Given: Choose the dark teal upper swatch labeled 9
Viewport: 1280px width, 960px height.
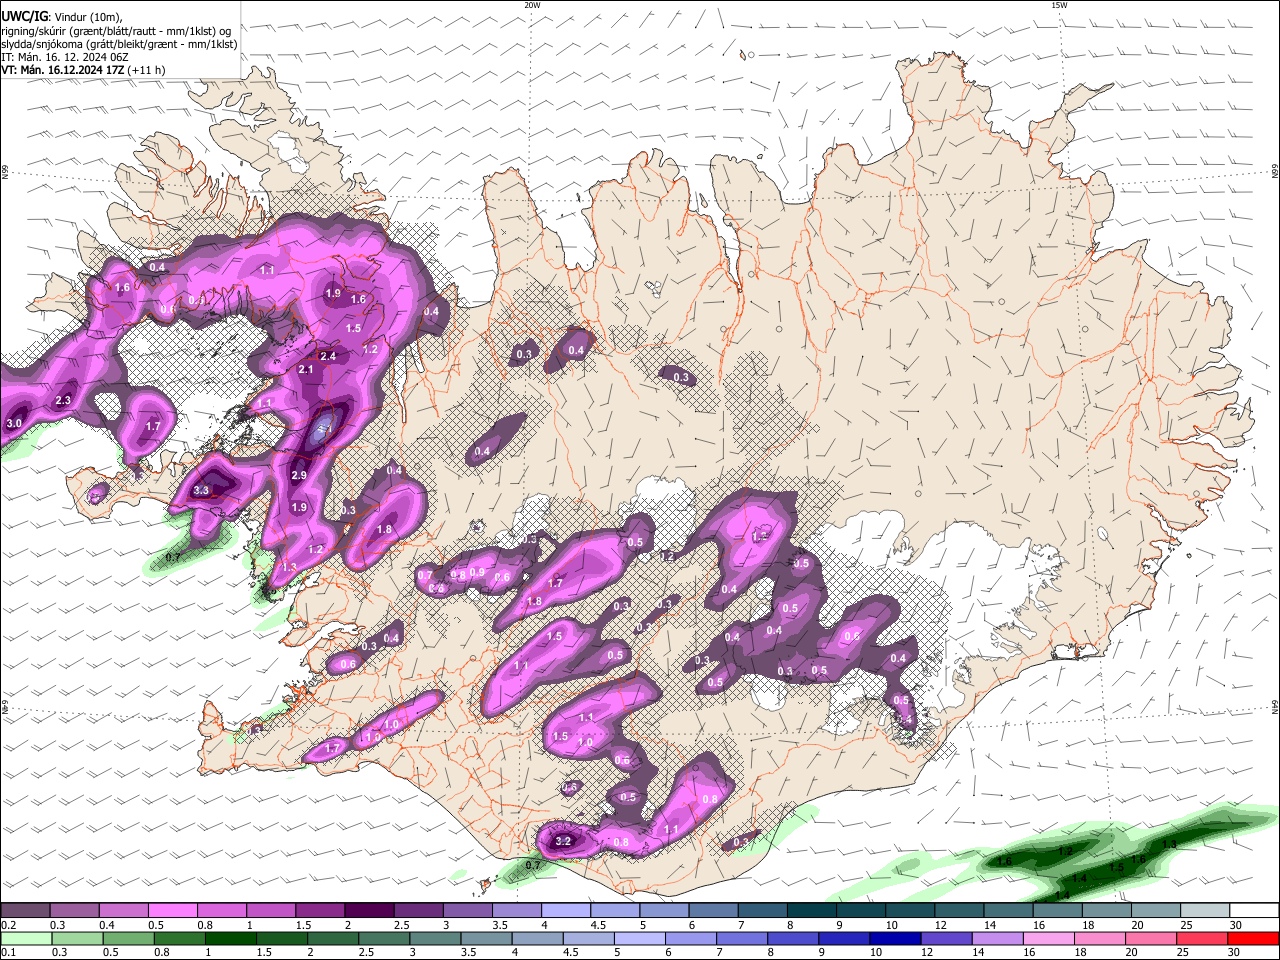Looking at the screenshot, I should (x=859, y=911).
